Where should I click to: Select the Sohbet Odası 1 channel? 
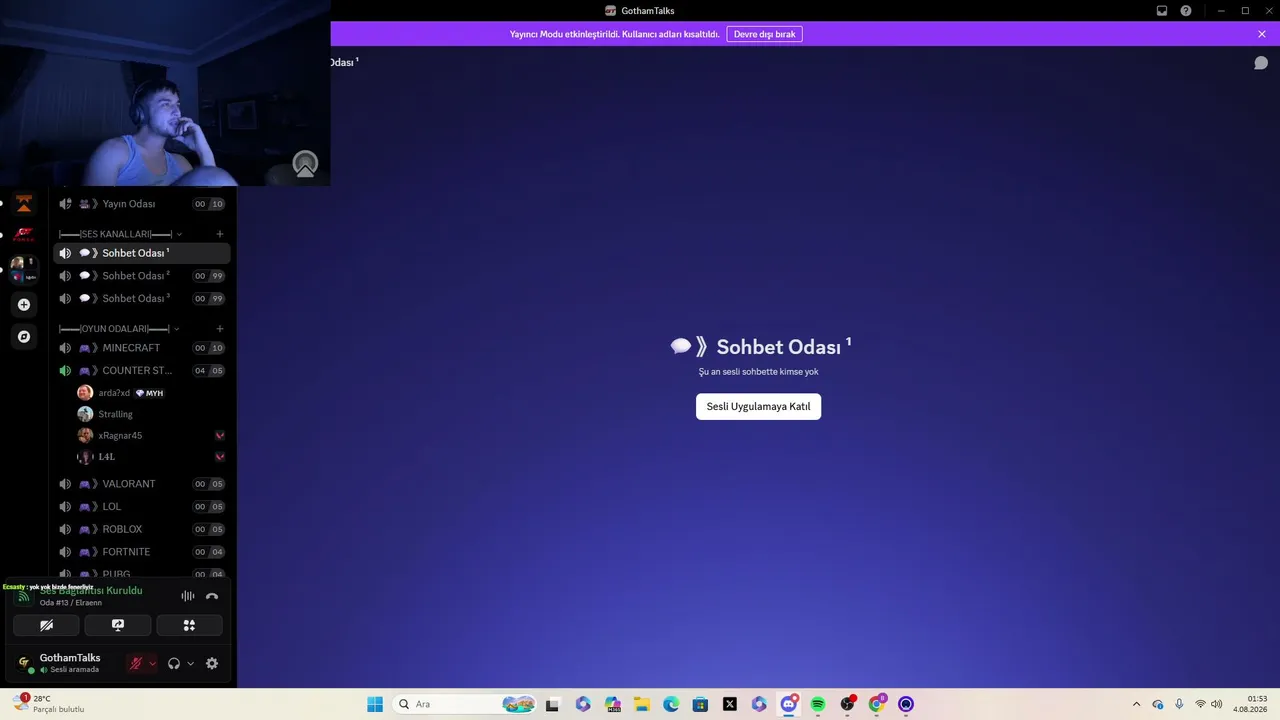pyautogui.click(x=141, y=253)
